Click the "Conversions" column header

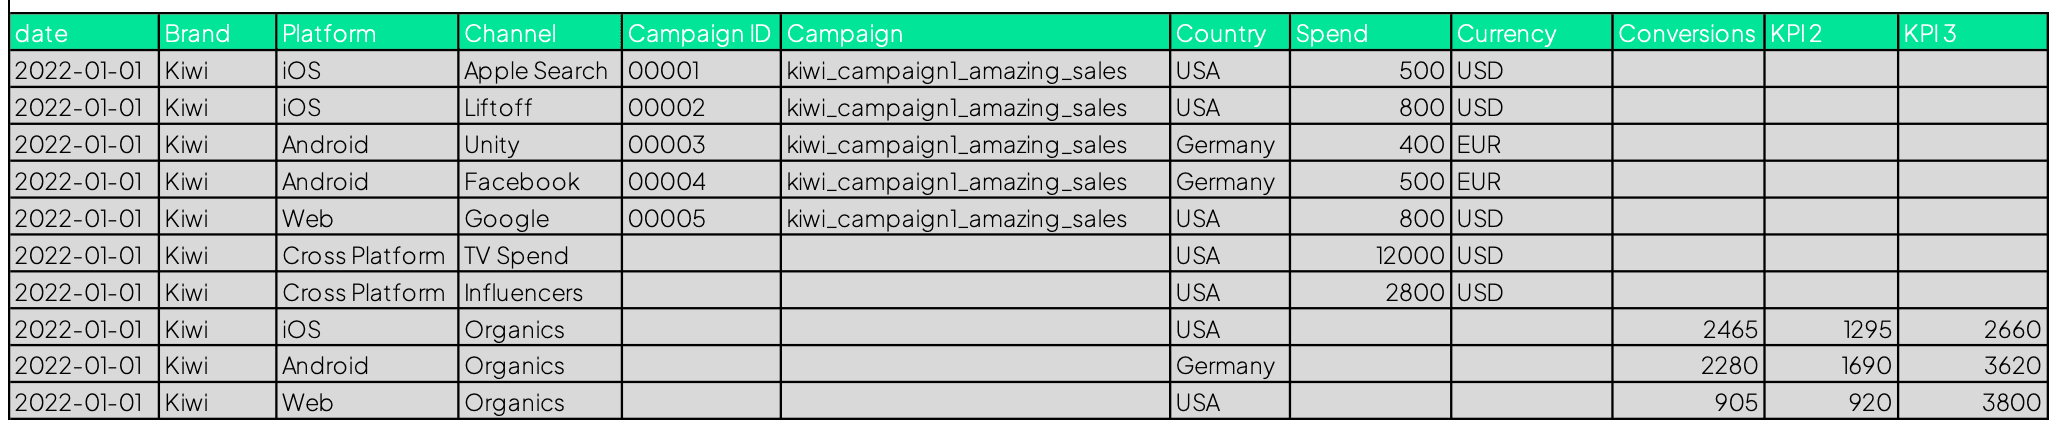1687,33
